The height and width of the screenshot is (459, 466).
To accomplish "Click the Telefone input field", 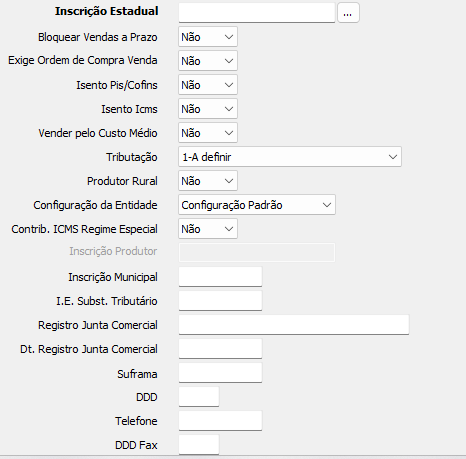I will tap(220, 421).
